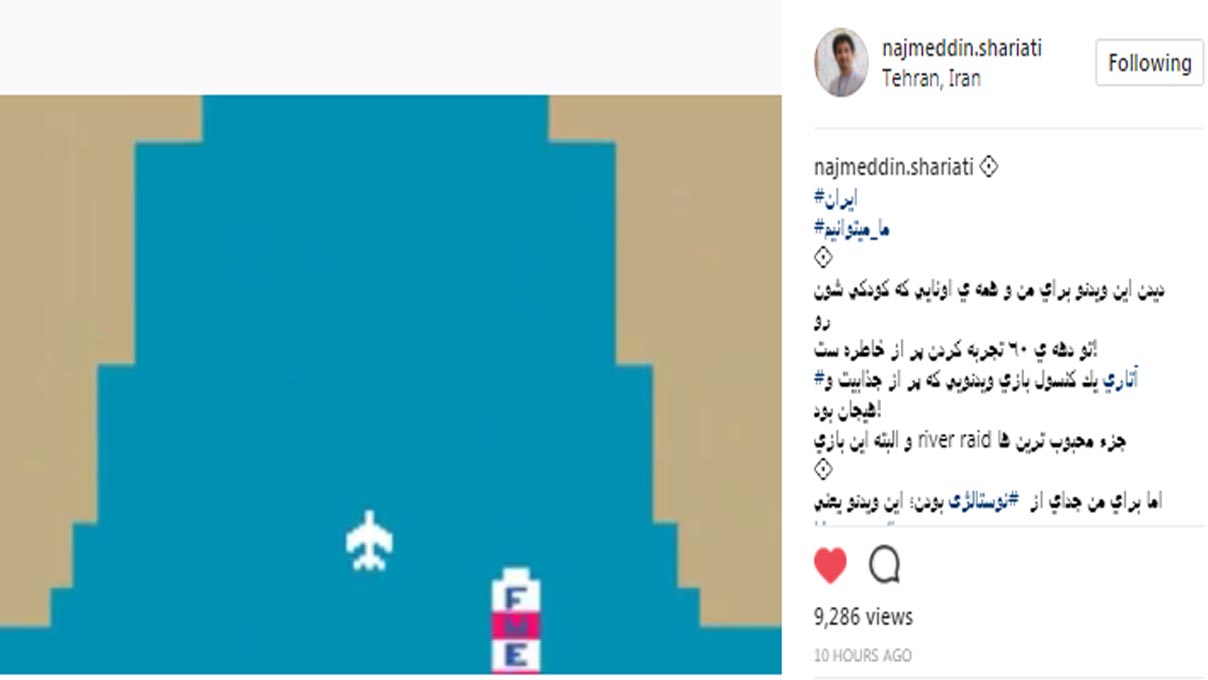Open the #آتاري hashtag link
1208x680 pixels.
click(x=1127, y=380)
